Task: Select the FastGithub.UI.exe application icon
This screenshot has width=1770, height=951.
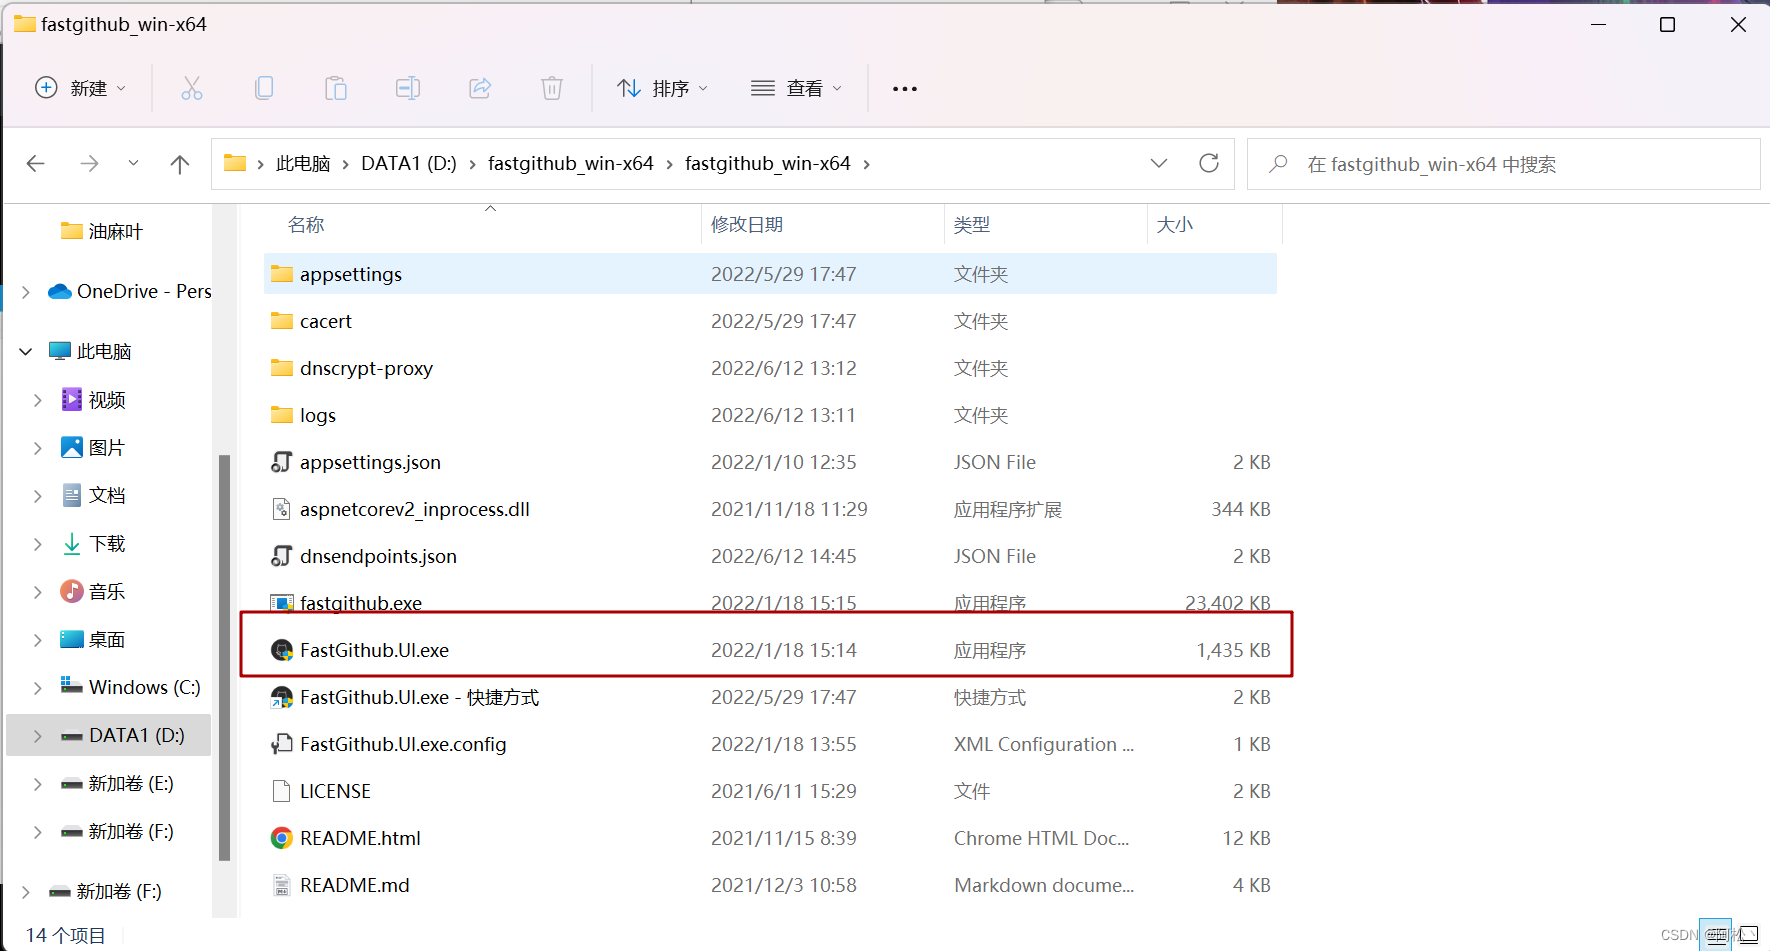Action: [282, 650]
